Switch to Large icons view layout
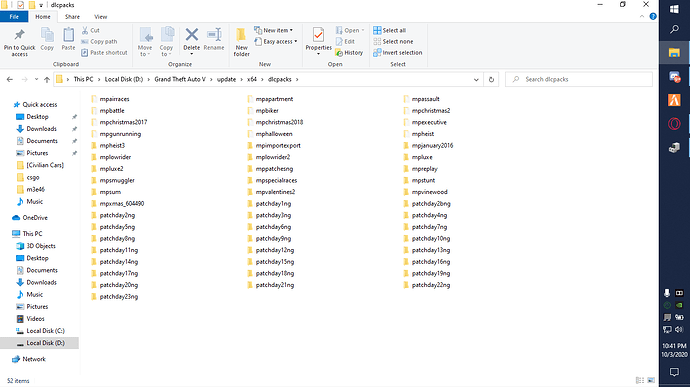This screenshot has height=387, width=690. click(651, 380)
